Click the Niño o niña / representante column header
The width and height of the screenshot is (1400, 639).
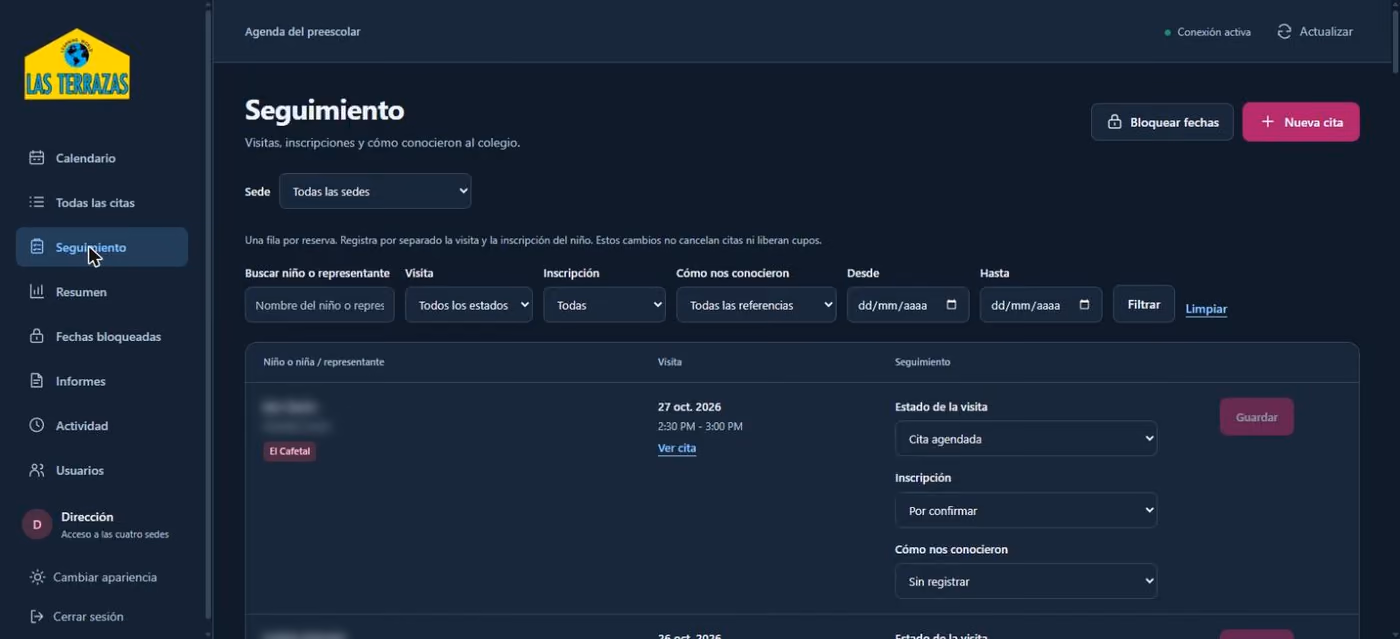(x=324, y=362)
